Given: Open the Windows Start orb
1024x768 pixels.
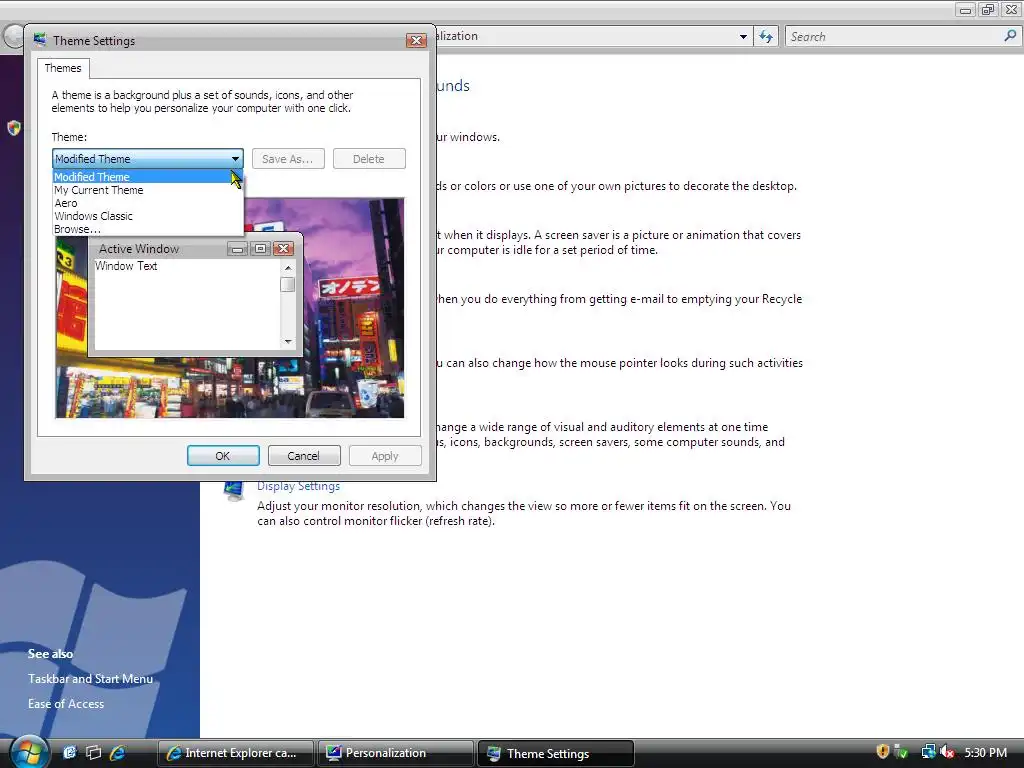Looking at the screenshot, I should tap(27, 752).
